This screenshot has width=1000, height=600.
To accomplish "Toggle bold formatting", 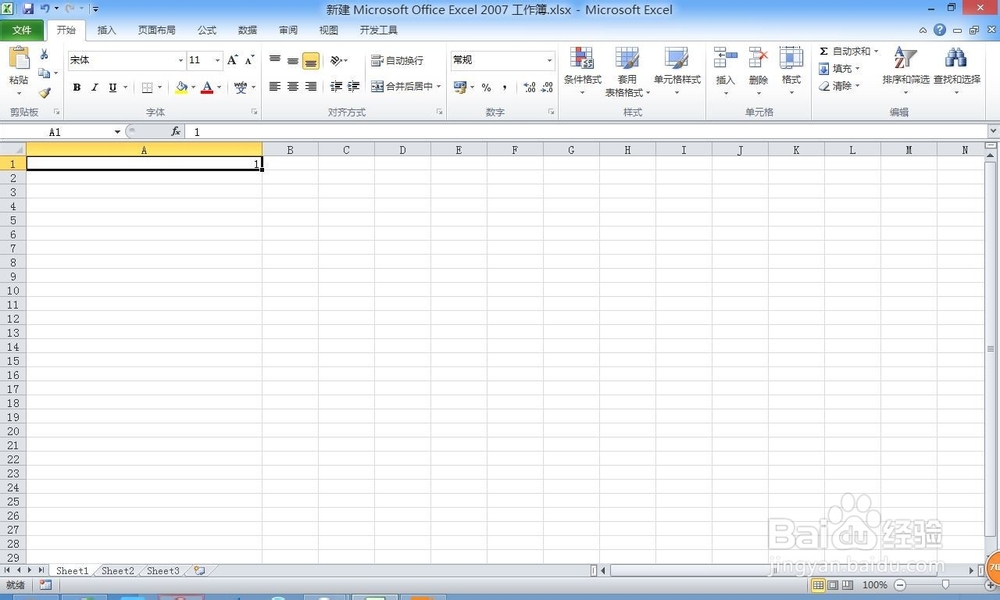I will tap(77, 87).
